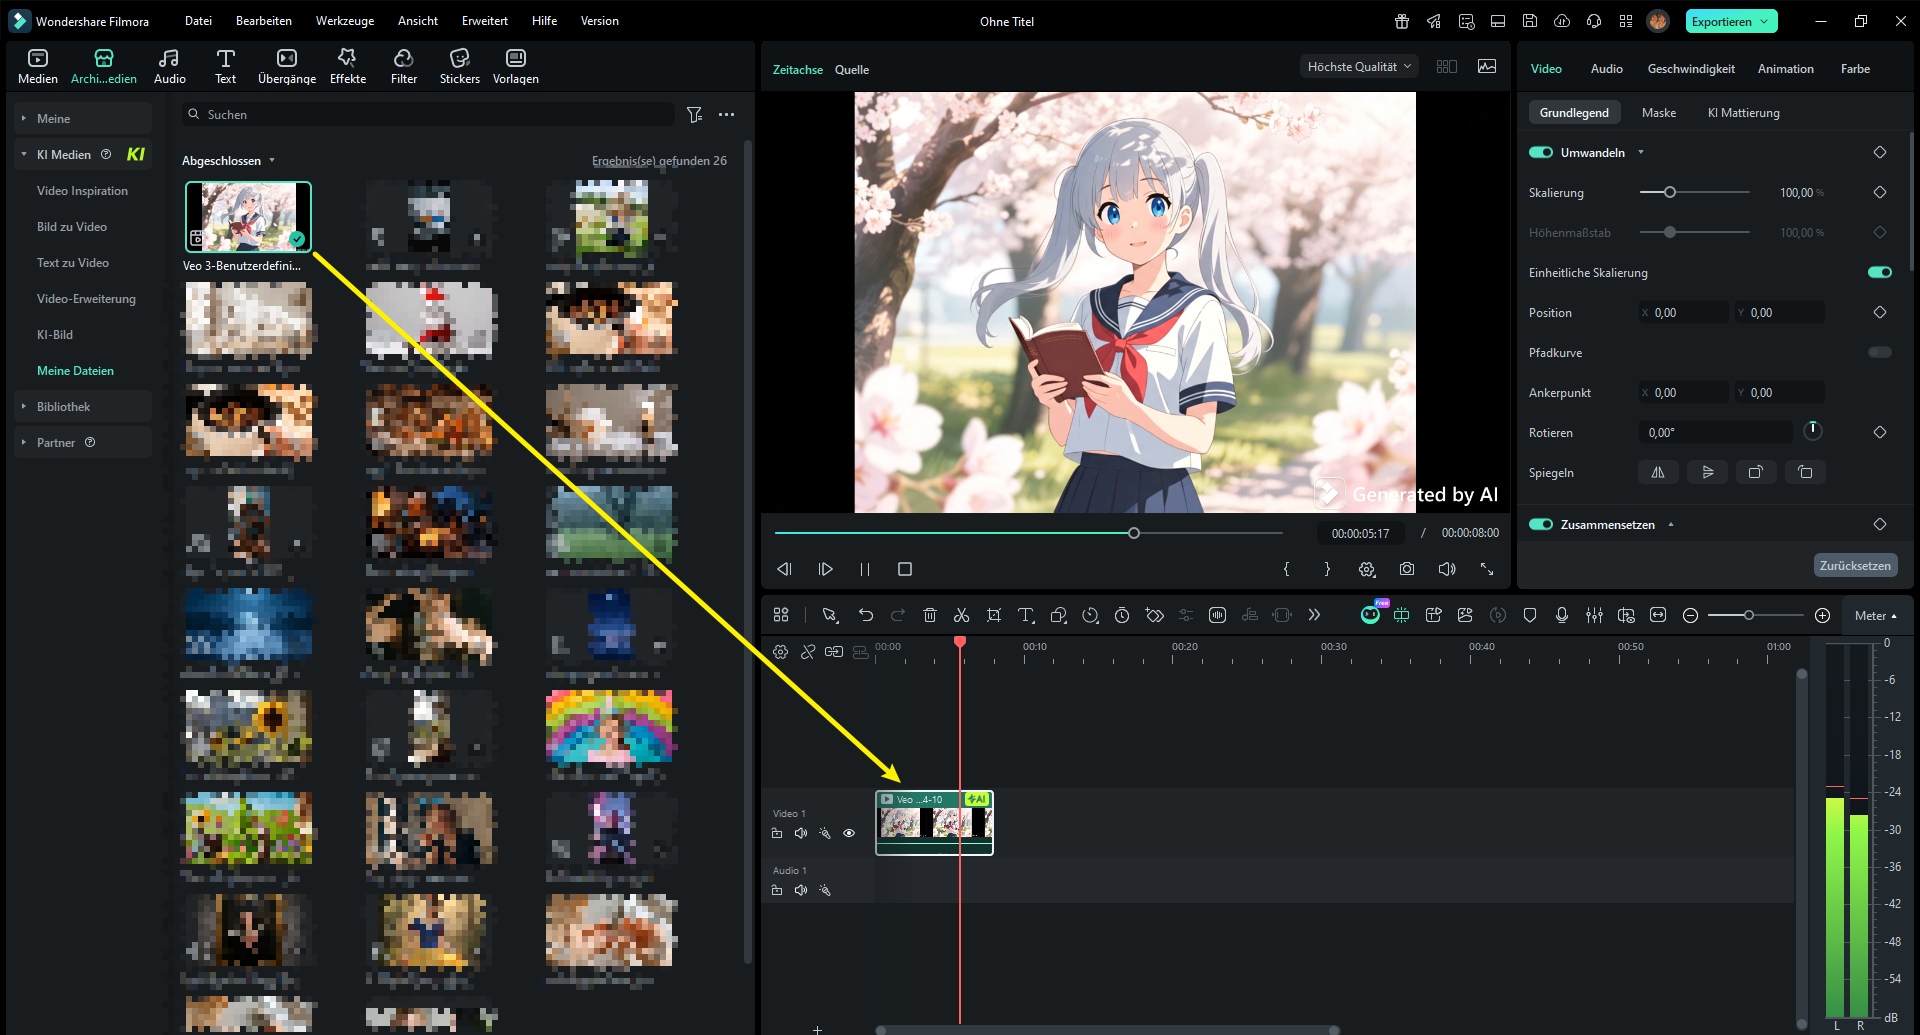Image resolution: width=1920 pixels, height=1035 pixels.
Task: Open the Stickers panel
Action: (x=459, y=66)
